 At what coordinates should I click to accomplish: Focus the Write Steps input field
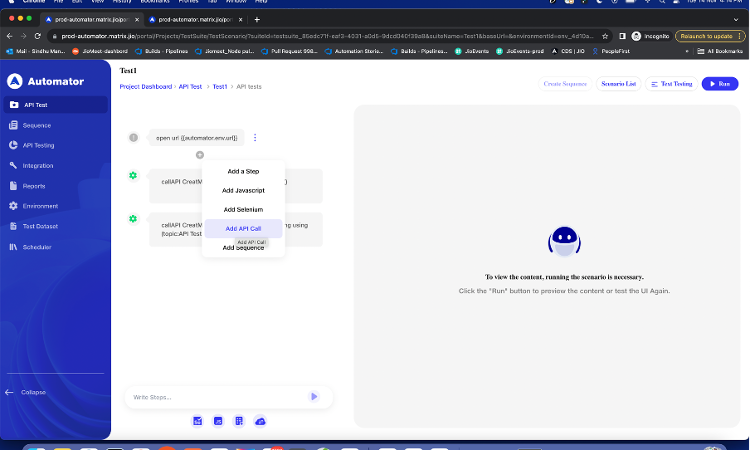tap(218, 397)
